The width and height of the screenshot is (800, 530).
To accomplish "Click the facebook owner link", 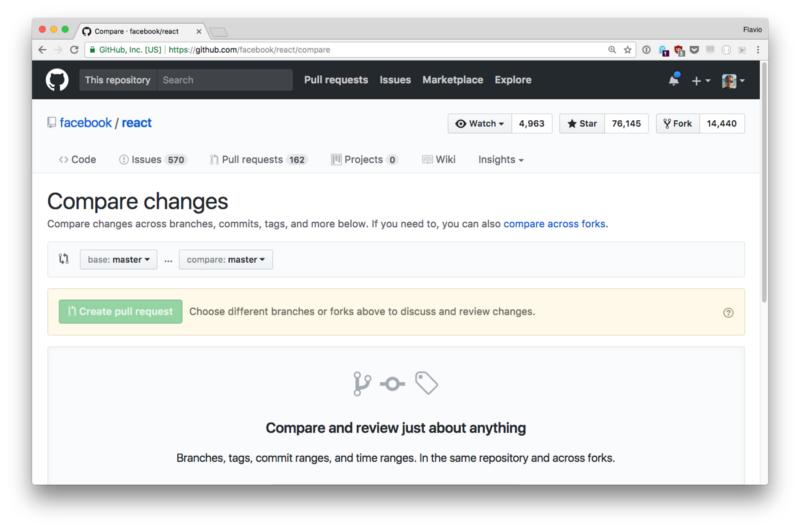I will point(85,123).
